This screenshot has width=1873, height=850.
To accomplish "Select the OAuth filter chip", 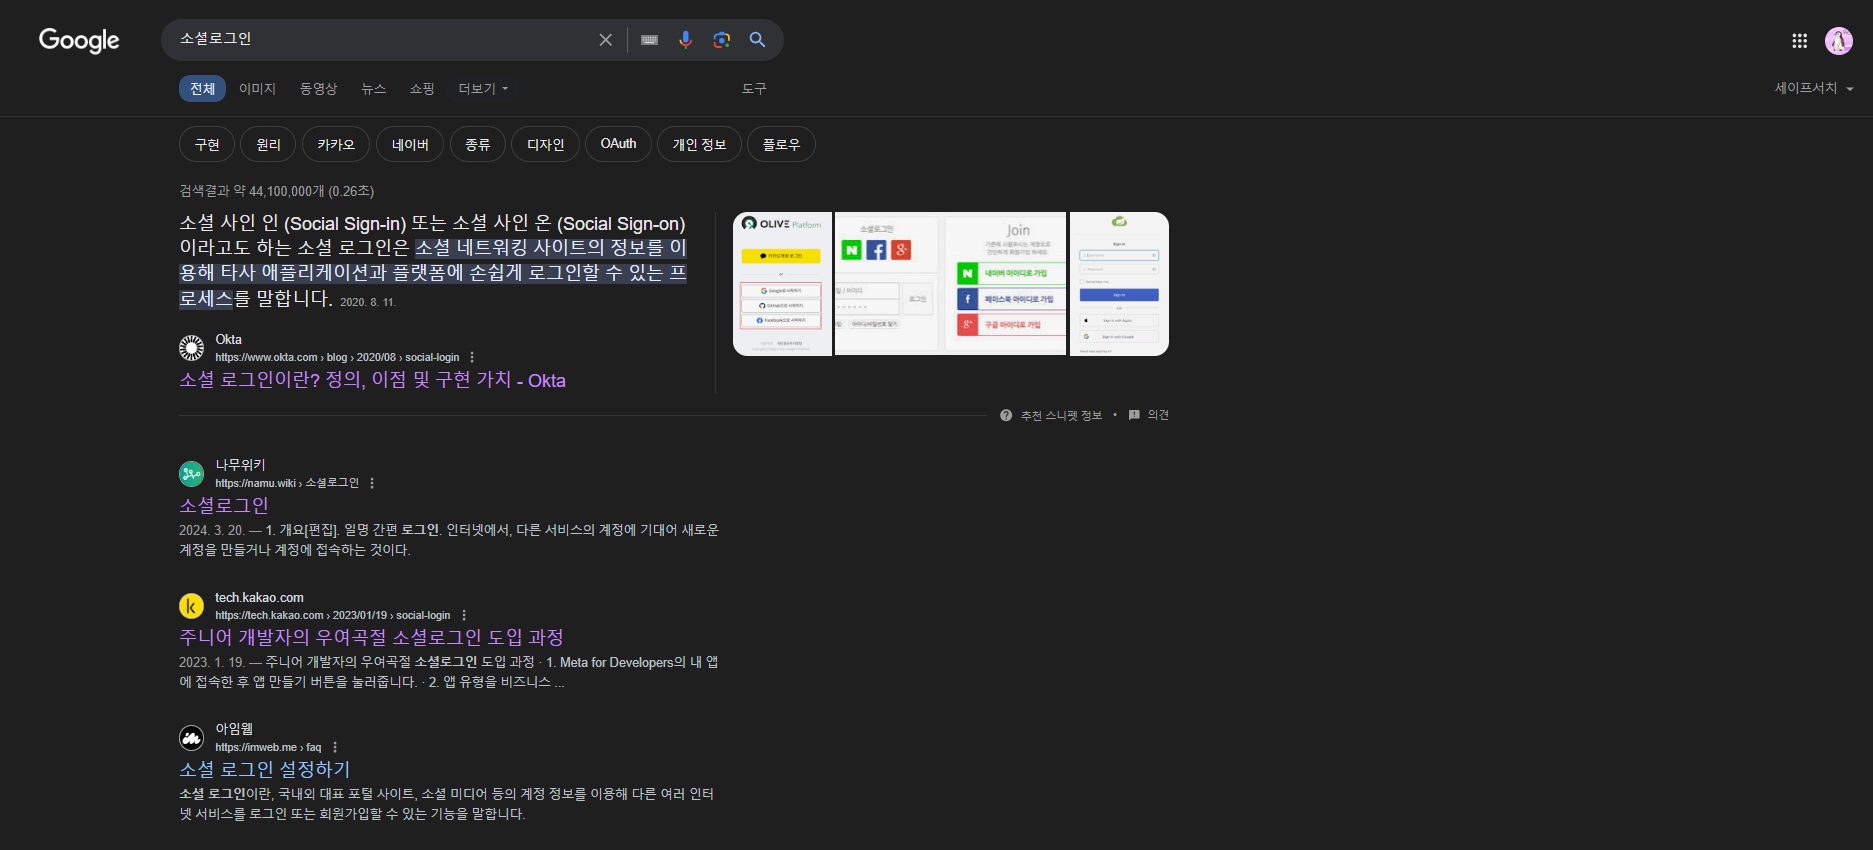I will click(x=618, y=144).
